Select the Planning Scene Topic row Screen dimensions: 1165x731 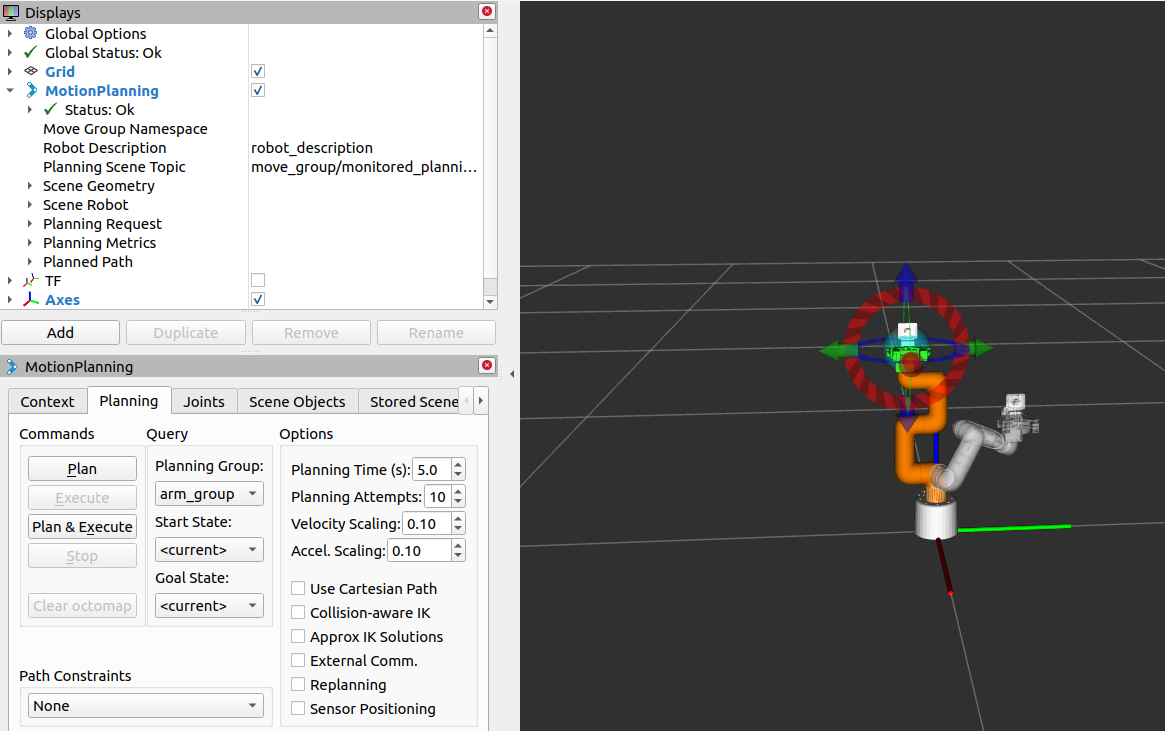[x=241, y=167]
